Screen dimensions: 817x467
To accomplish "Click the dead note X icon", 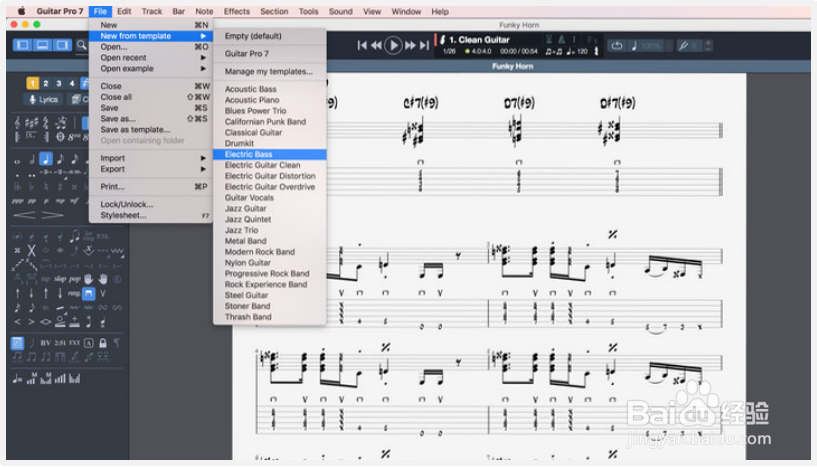I will pyautogui.click(x=31, y=251).
